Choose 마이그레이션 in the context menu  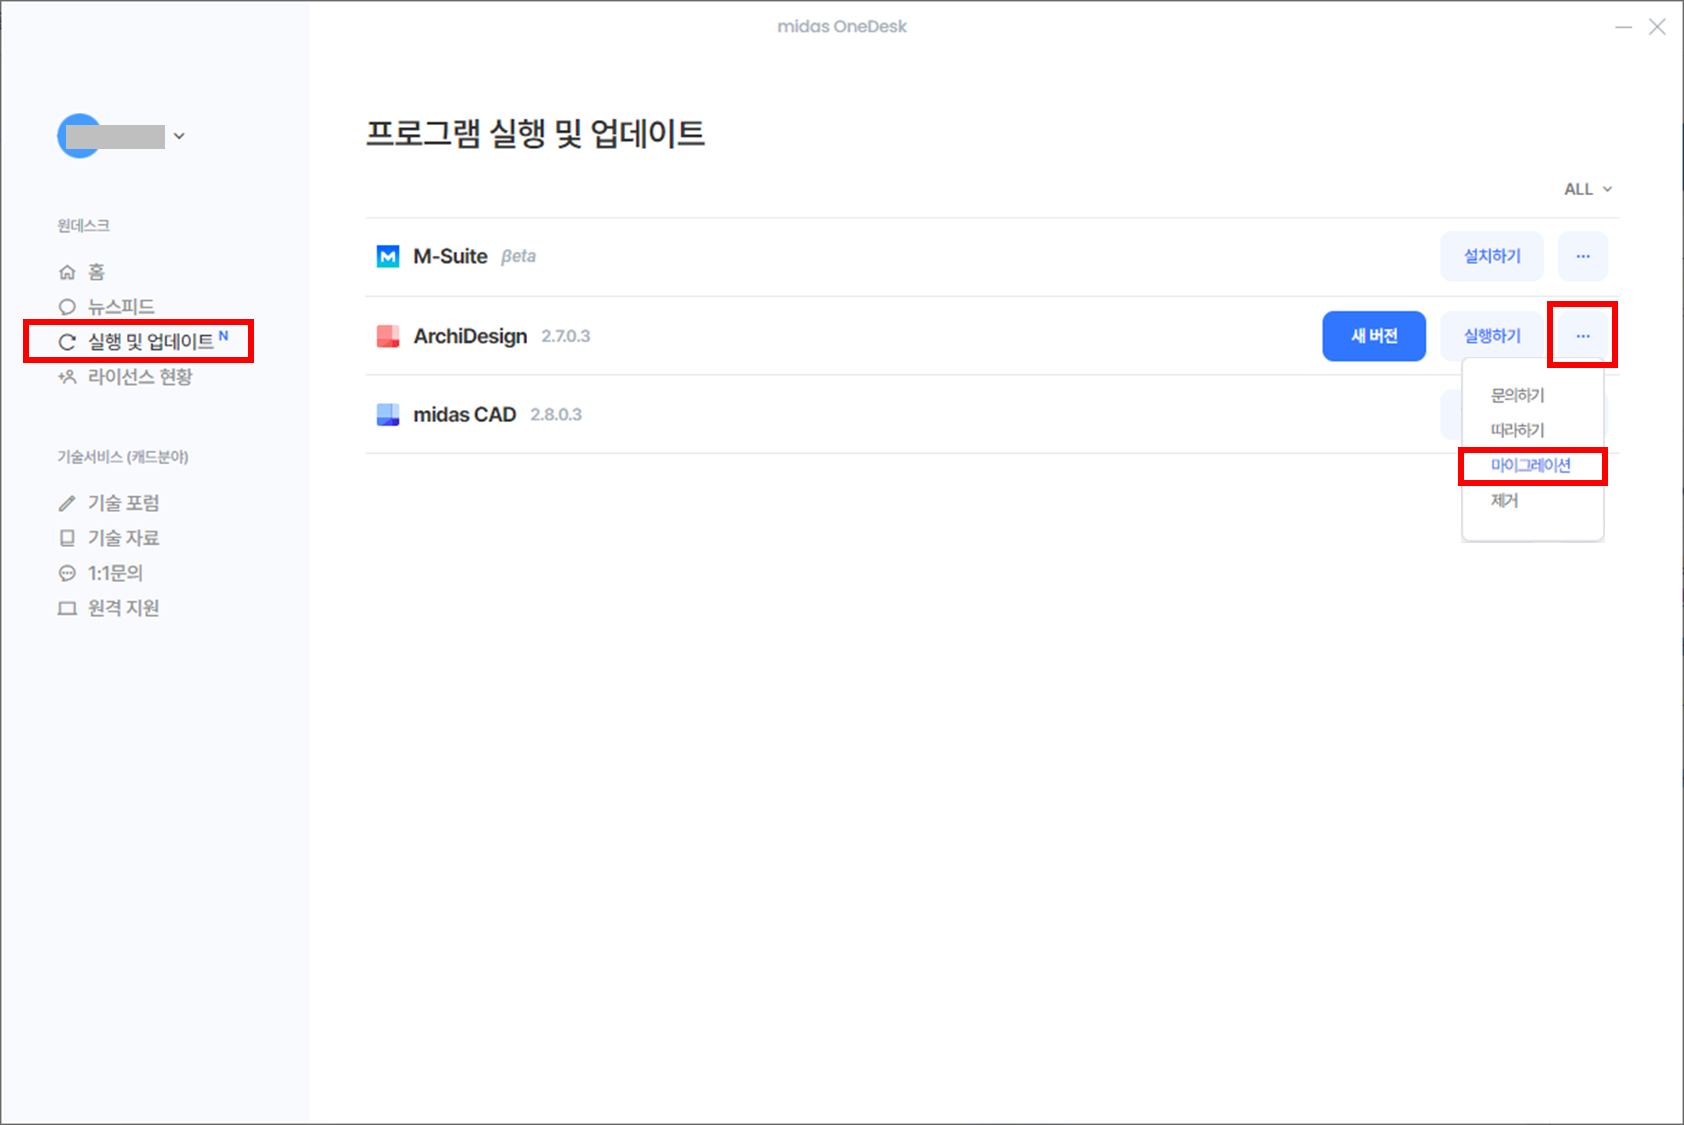pos(1530,465)
